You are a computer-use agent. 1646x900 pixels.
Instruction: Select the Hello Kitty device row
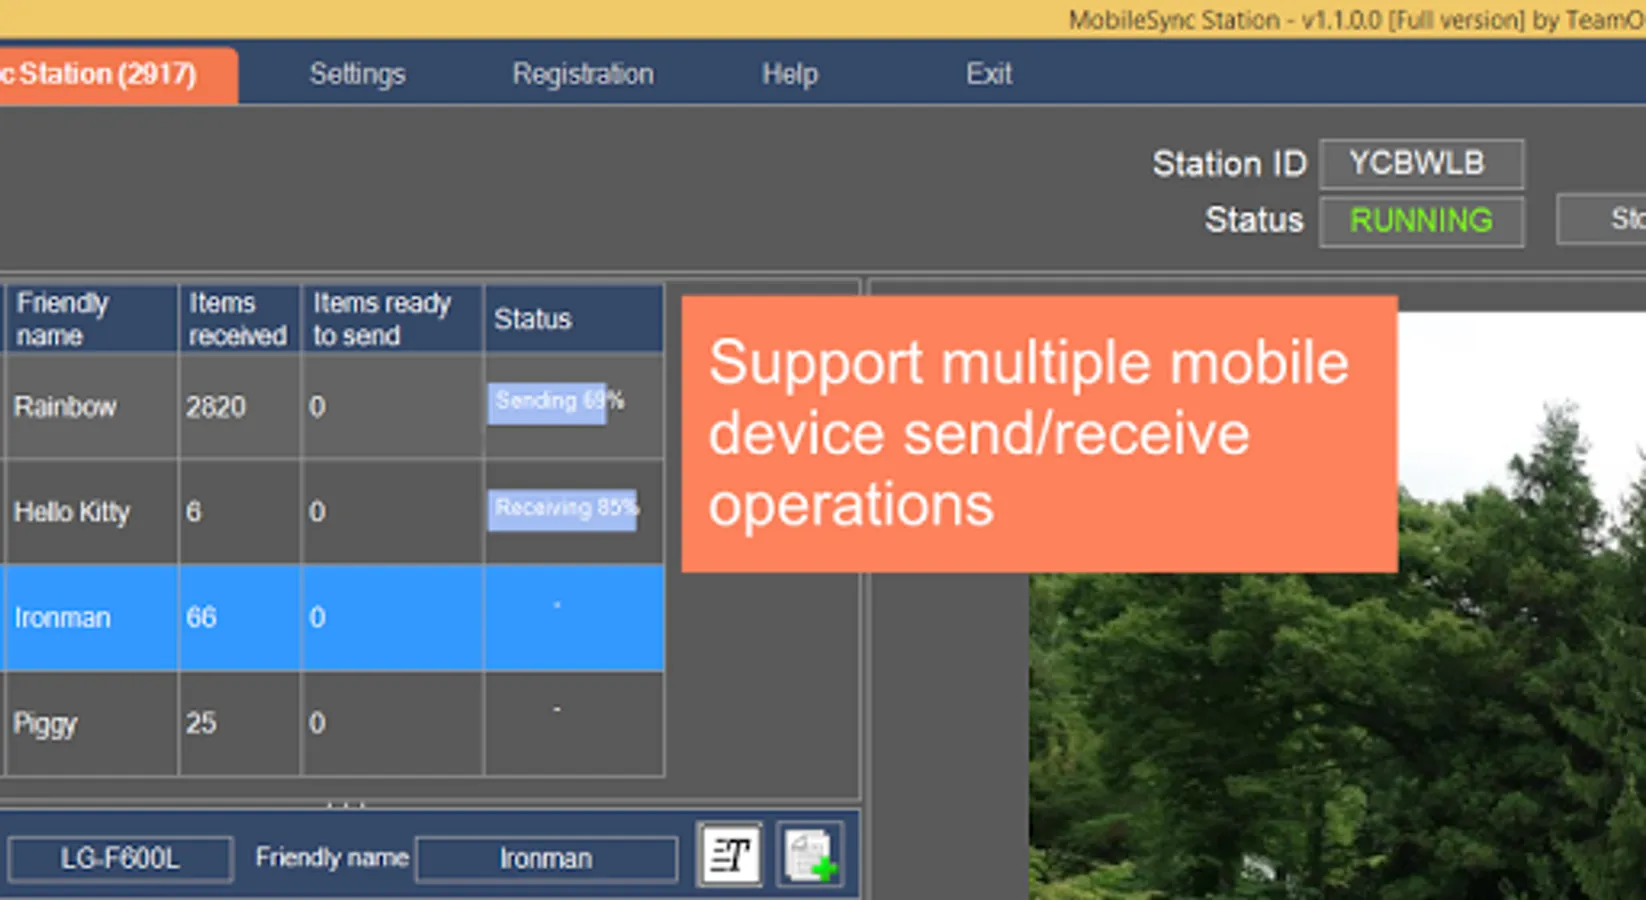[332, 512]
